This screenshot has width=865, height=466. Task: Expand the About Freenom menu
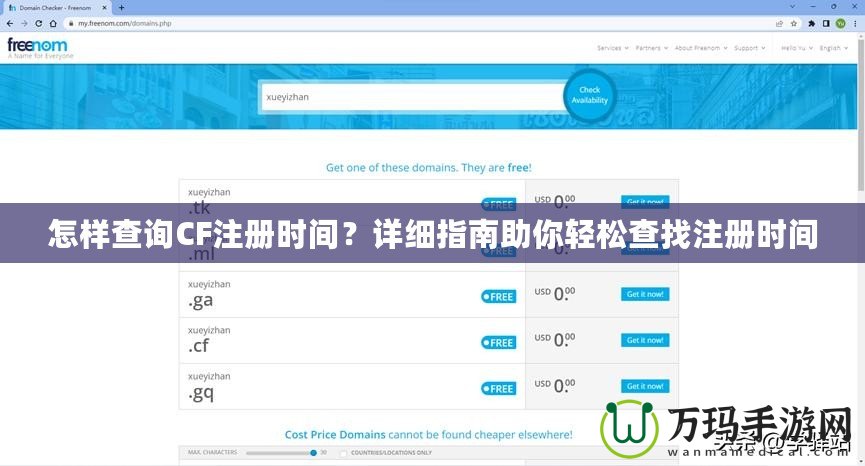[x=701, y=48]
